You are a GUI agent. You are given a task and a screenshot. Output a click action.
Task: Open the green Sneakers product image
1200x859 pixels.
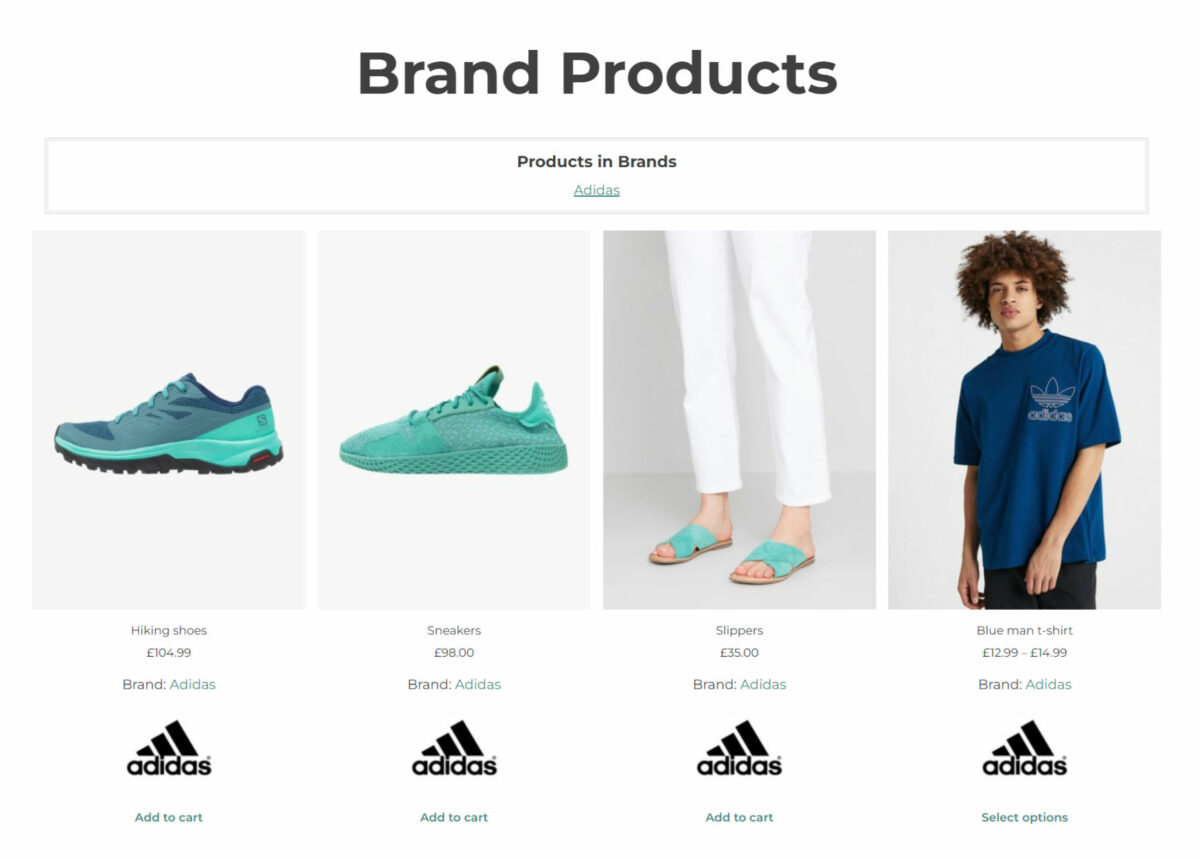[x=454, y=420]
